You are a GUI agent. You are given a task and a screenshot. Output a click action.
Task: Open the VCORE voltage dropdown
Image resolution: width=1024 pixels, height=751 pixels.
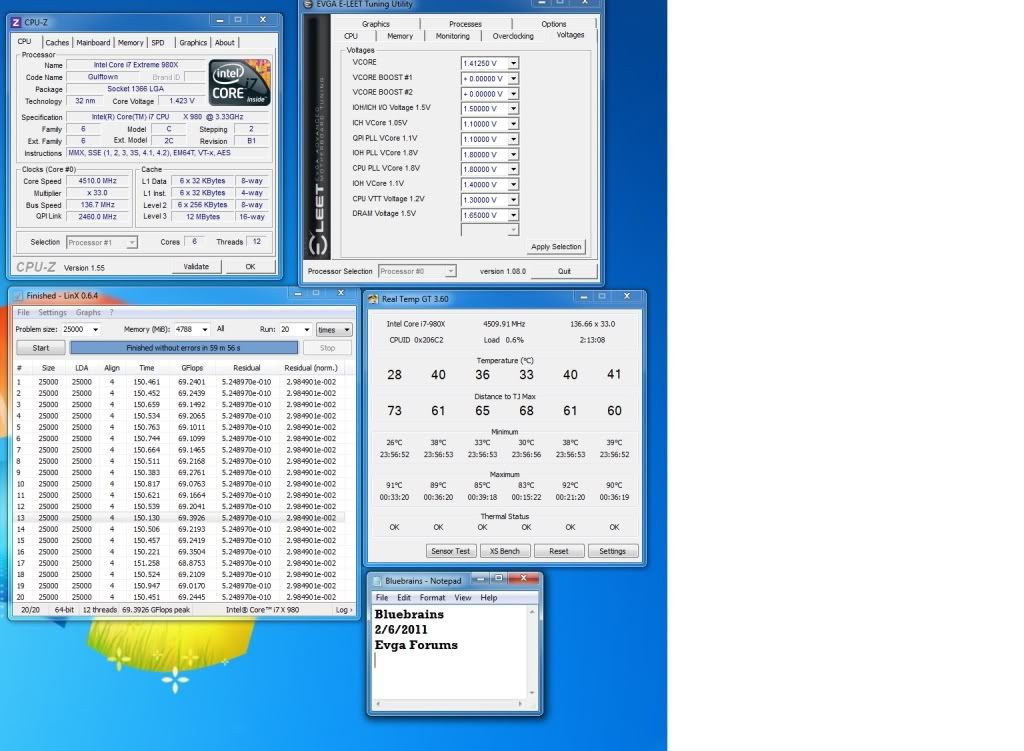pos(513,63)
